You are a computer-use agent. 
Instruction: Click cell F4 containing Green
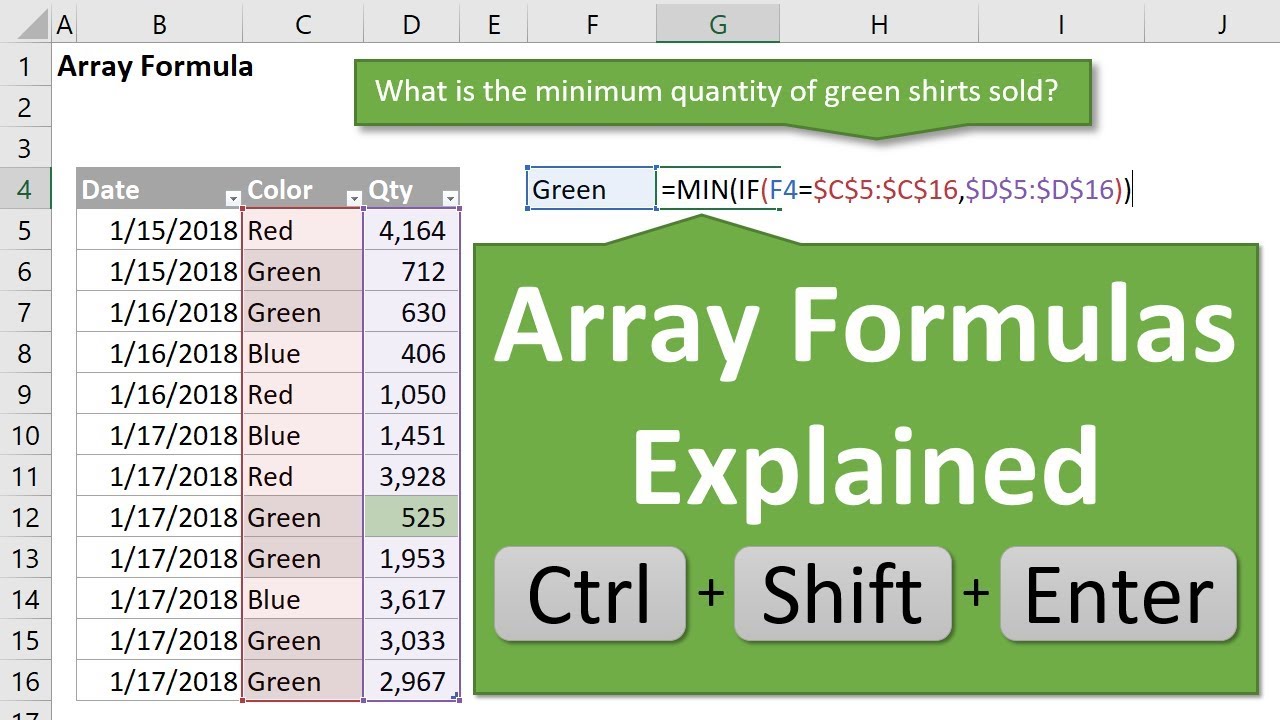(591, 189)
